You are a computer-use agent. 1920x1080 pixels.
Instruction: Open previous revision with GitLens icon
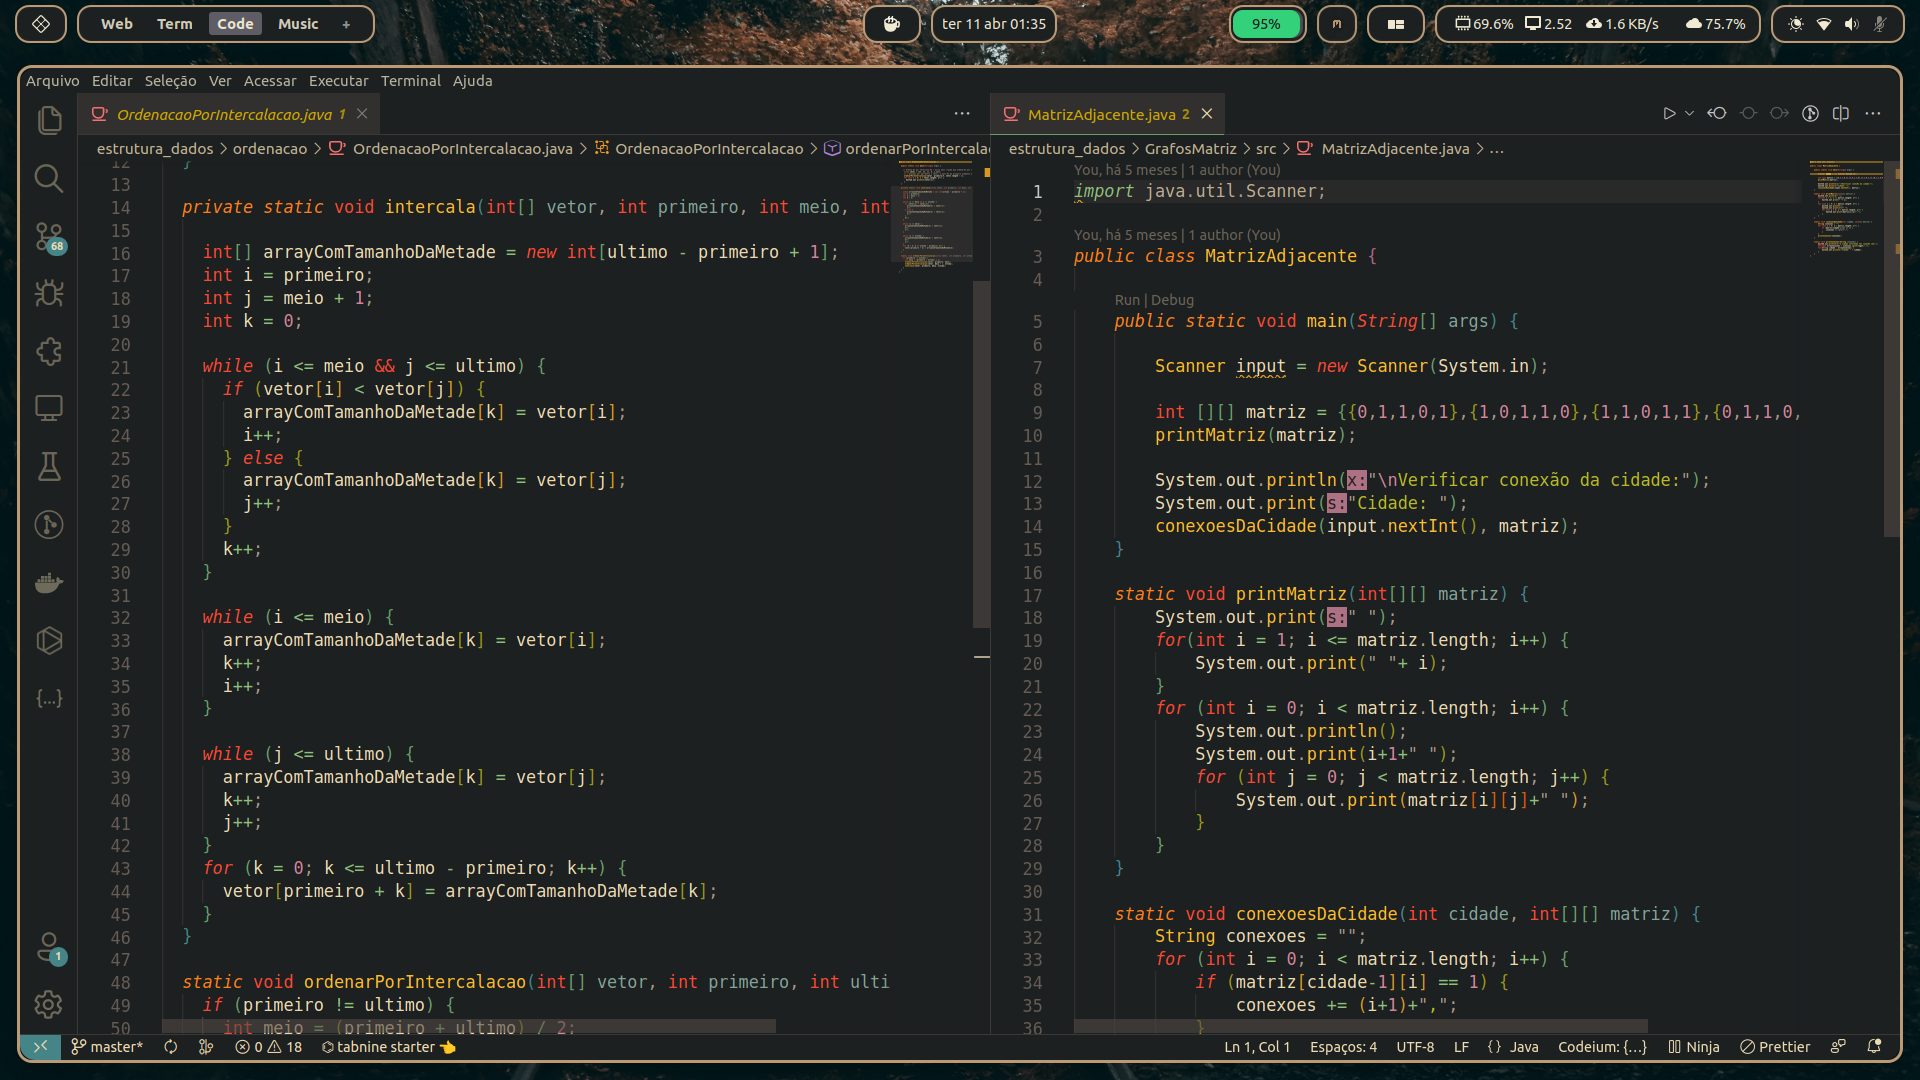pos(1717,114)
